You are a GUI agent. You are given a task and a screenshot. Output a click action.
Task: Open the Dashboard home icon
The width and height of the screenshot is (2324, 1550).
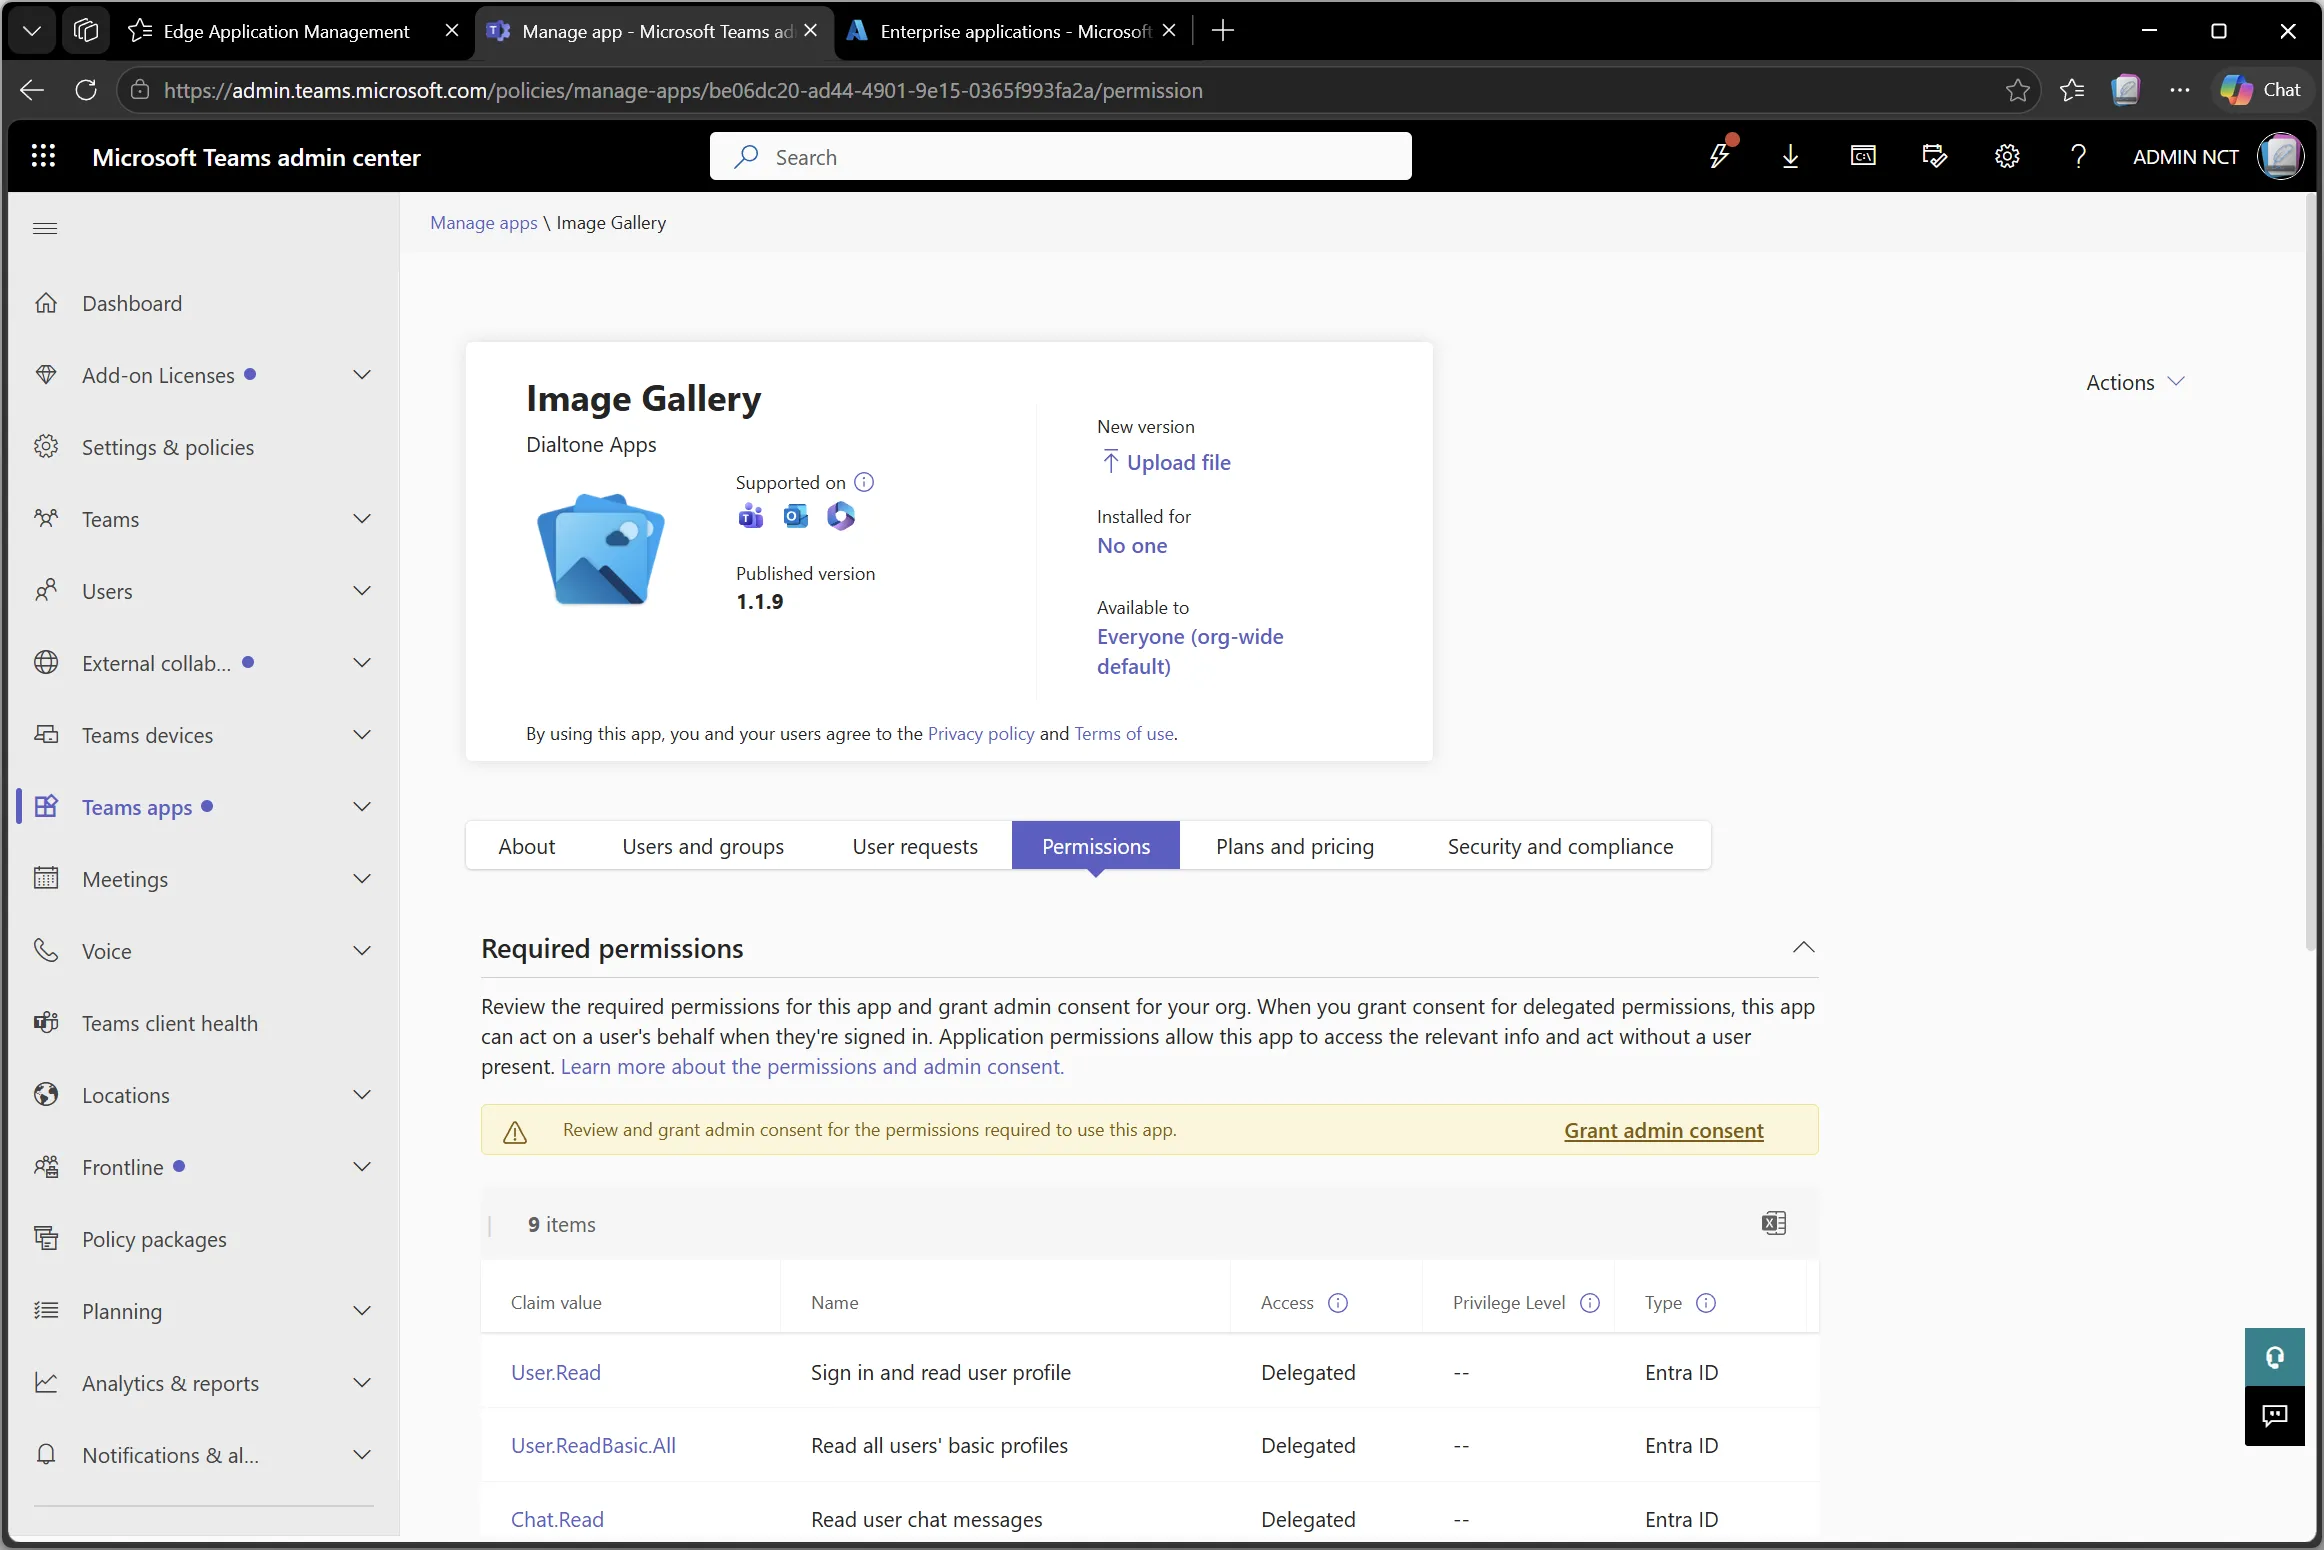46,303
